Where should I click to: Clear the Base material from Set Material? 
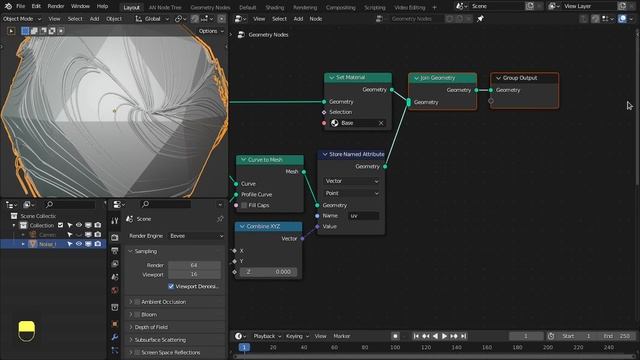coord(381,123)
